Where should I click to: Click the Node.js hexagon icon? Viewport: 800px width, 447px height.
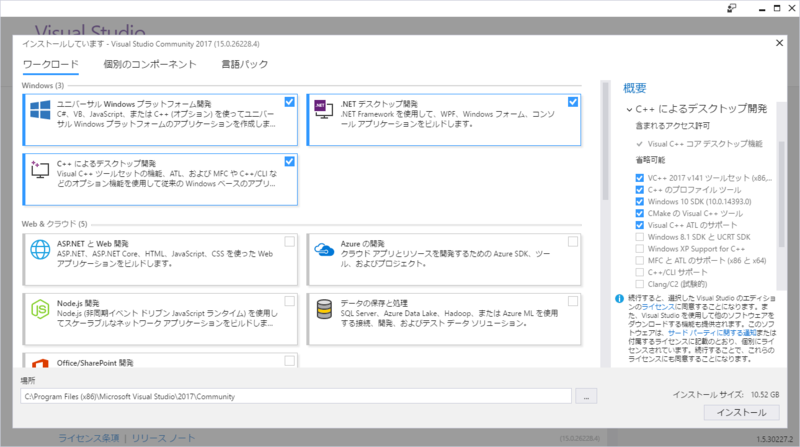pos(40,309)
